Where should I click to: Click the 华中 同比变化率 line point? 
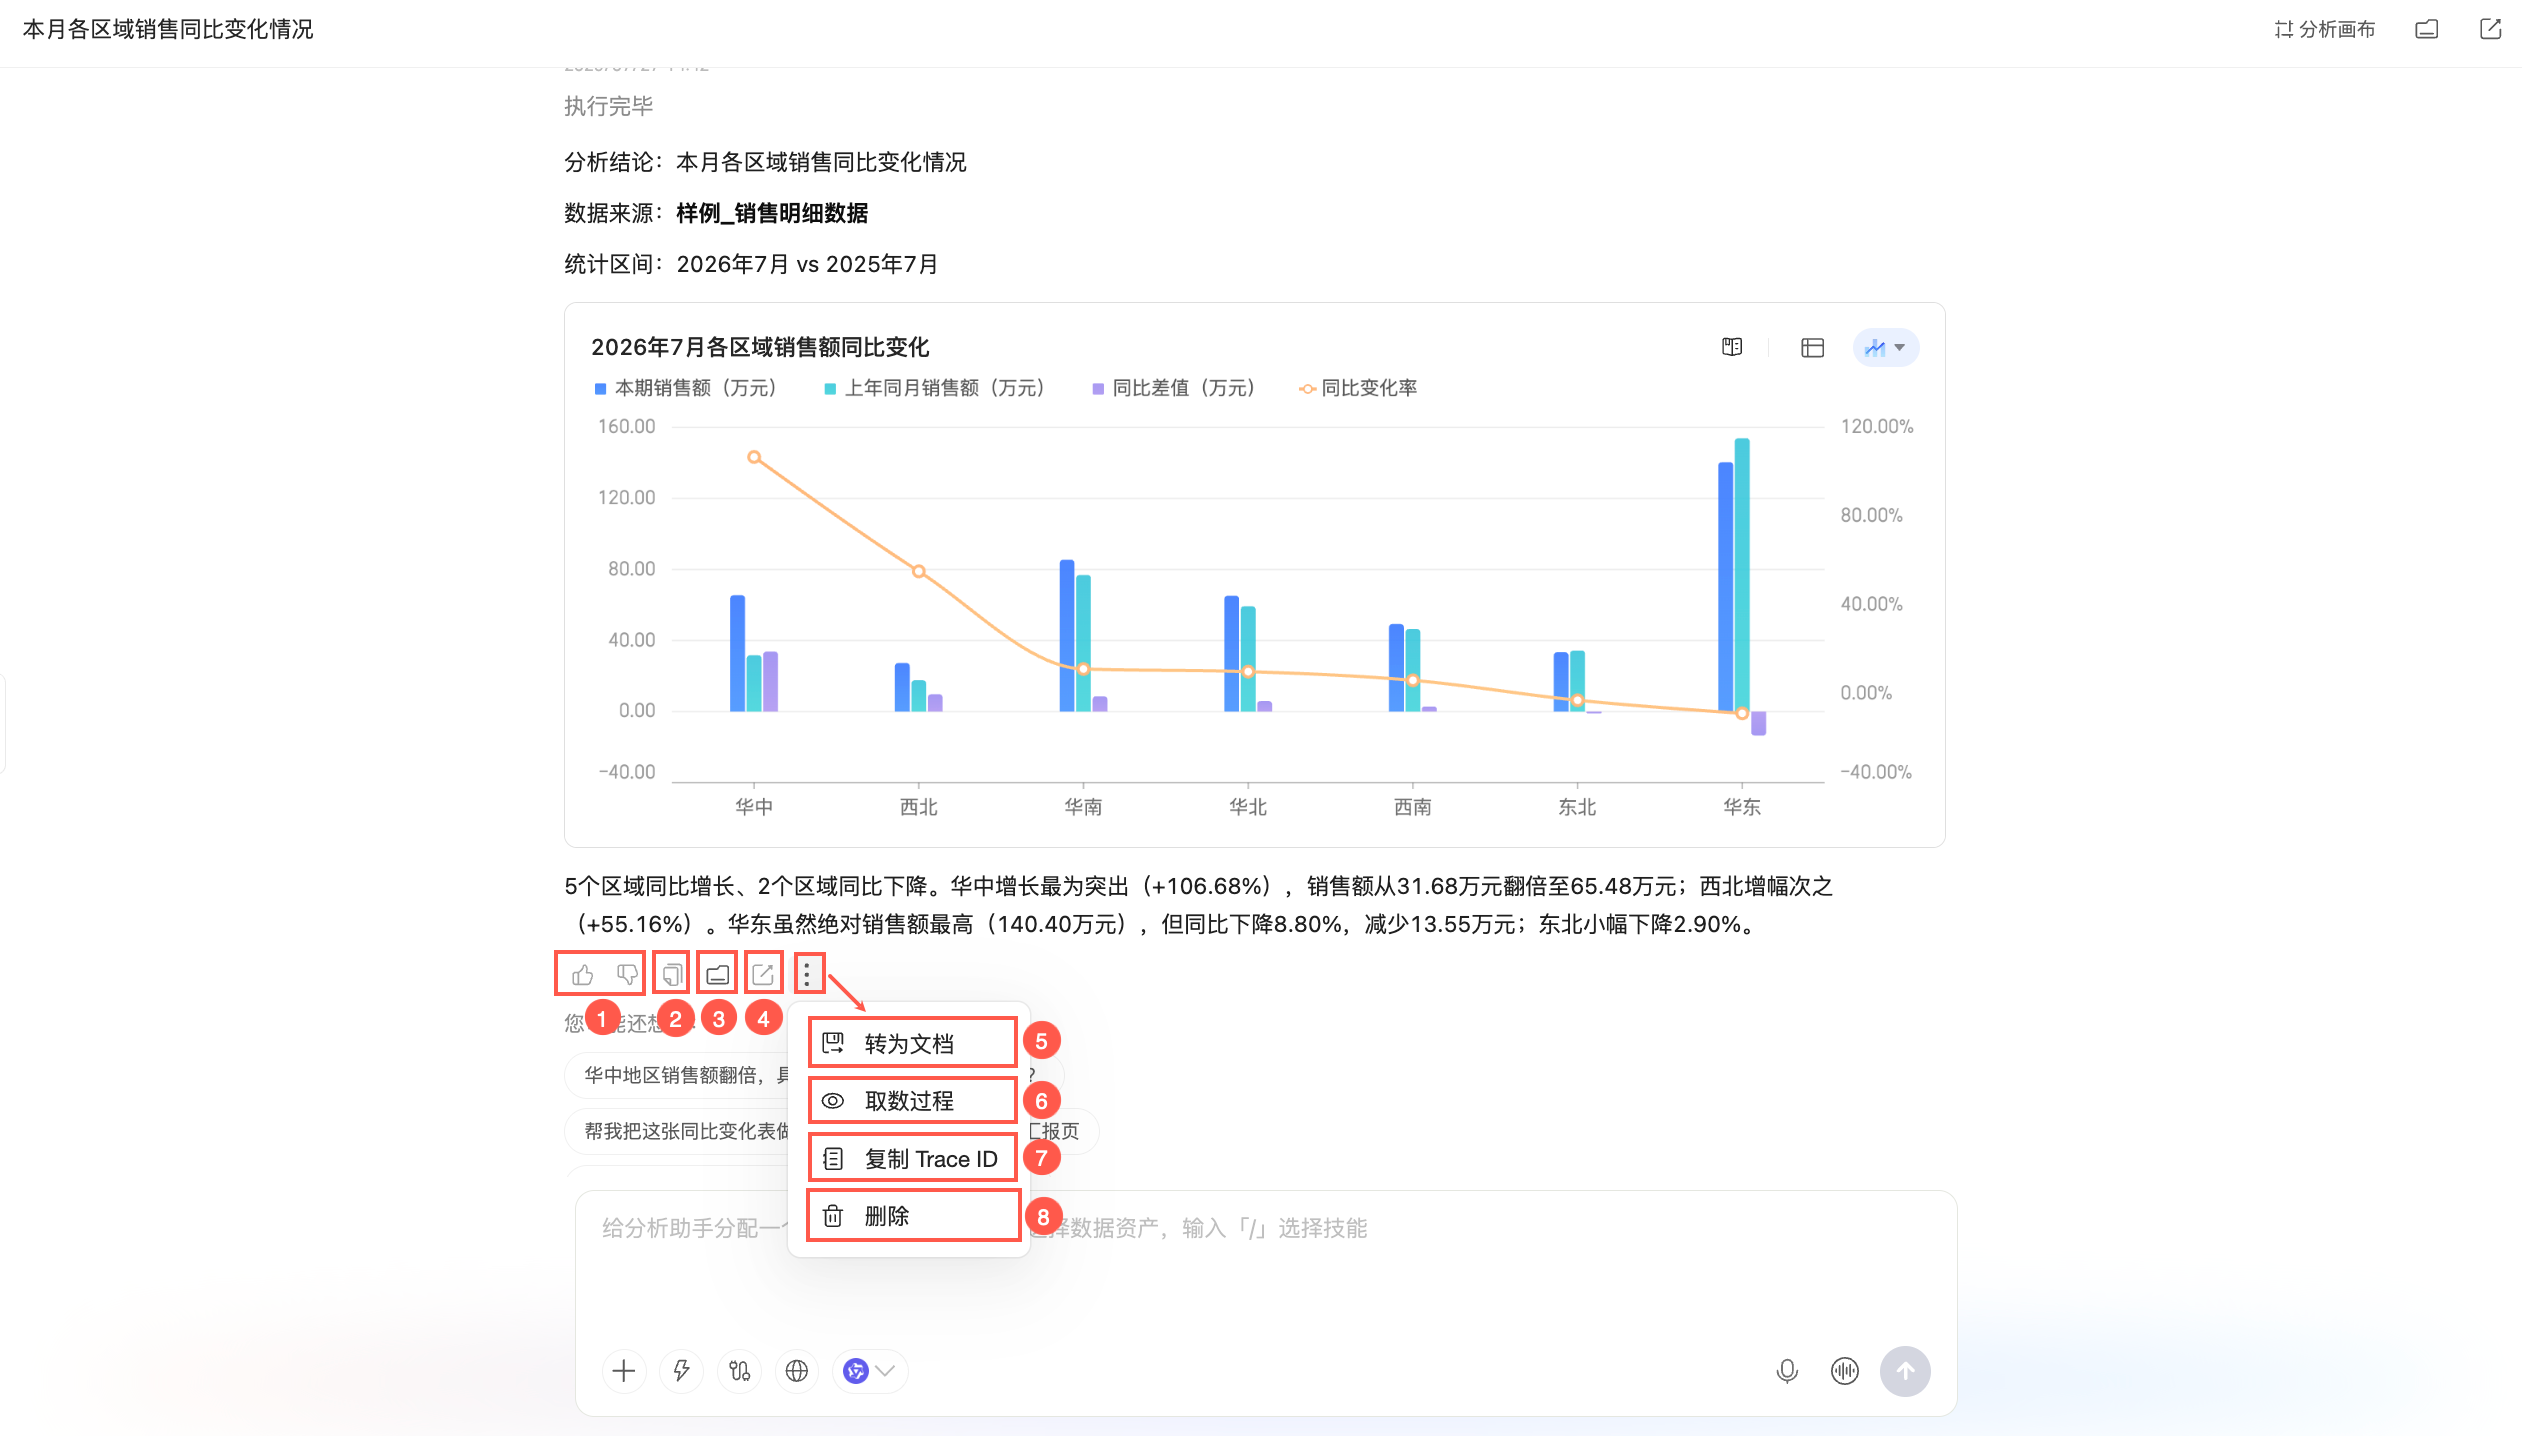pos(754,457)
